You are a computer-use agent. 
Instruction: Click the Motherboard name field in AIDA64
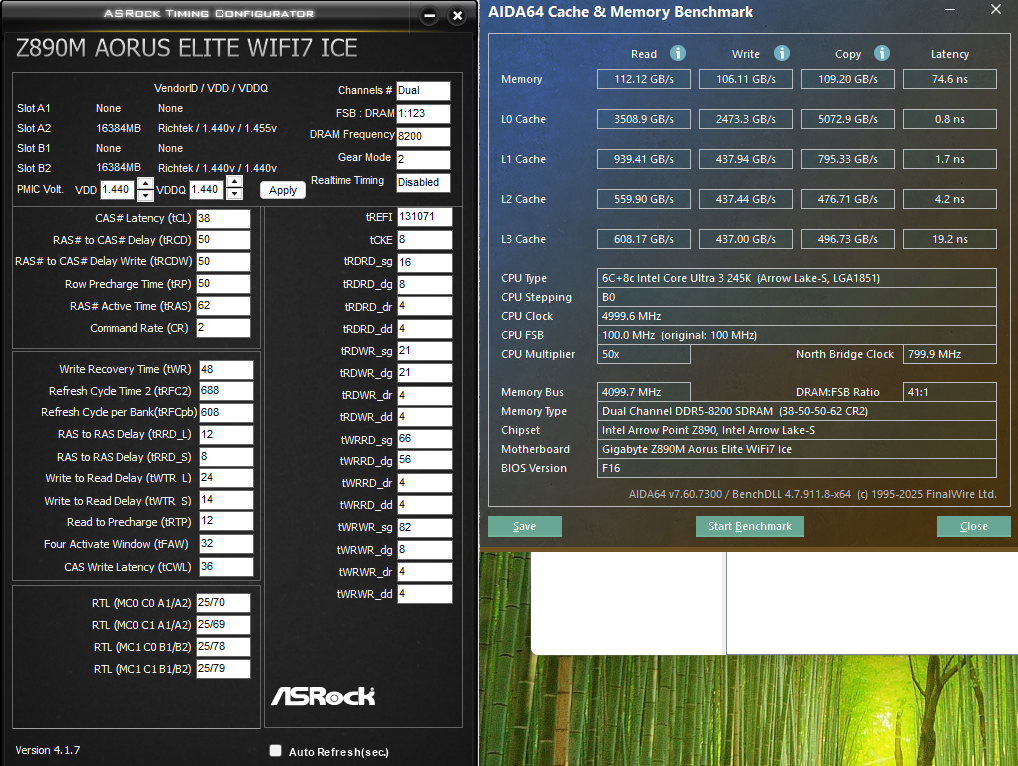point(797,449)
